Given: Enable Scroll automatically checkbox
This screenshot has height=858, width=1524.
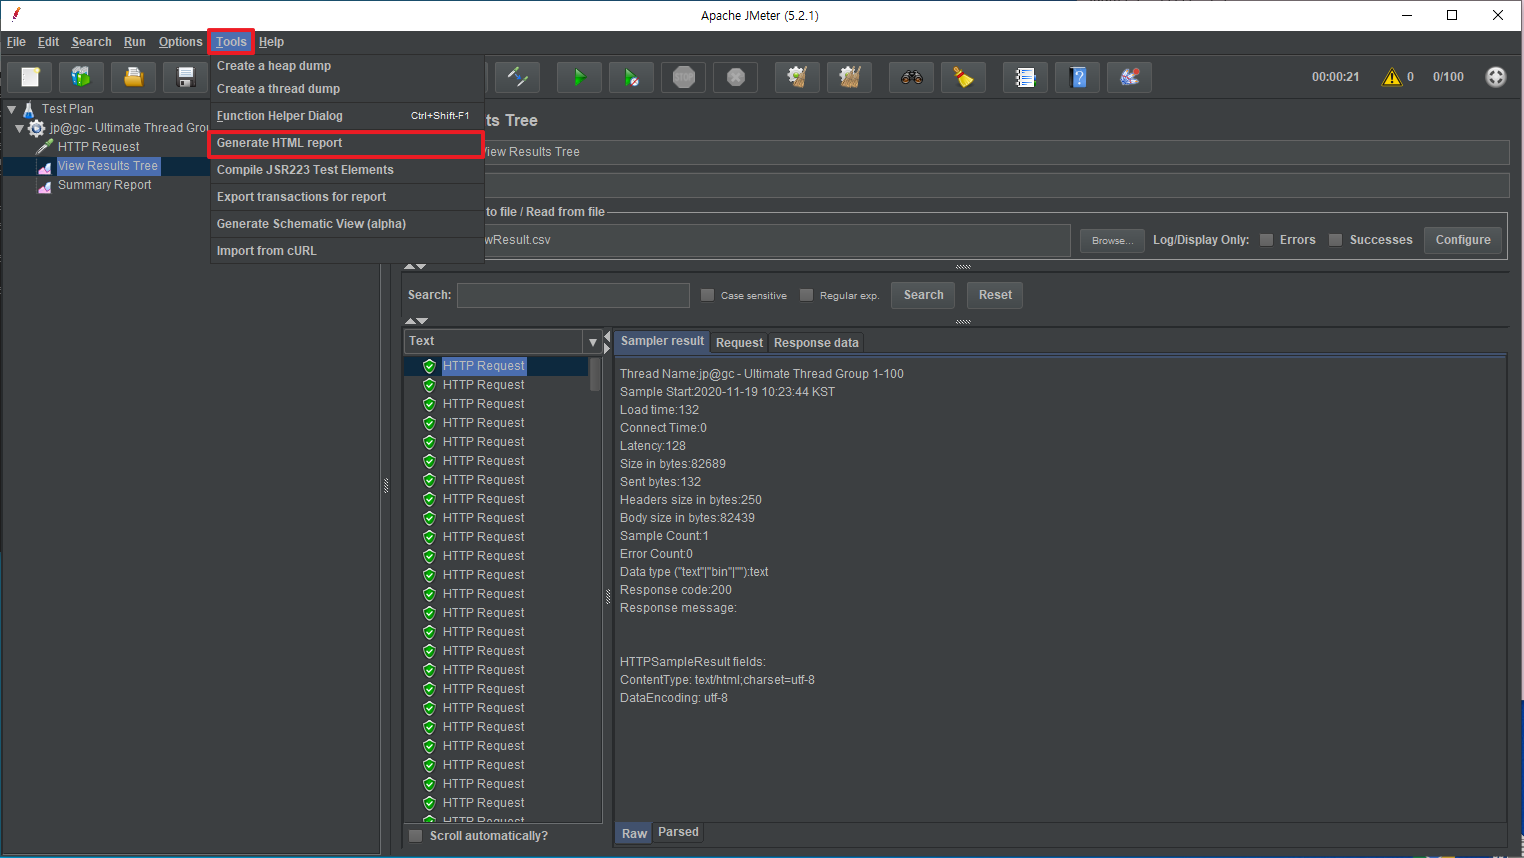Looking at the screenshot, I should click(415, 836).
